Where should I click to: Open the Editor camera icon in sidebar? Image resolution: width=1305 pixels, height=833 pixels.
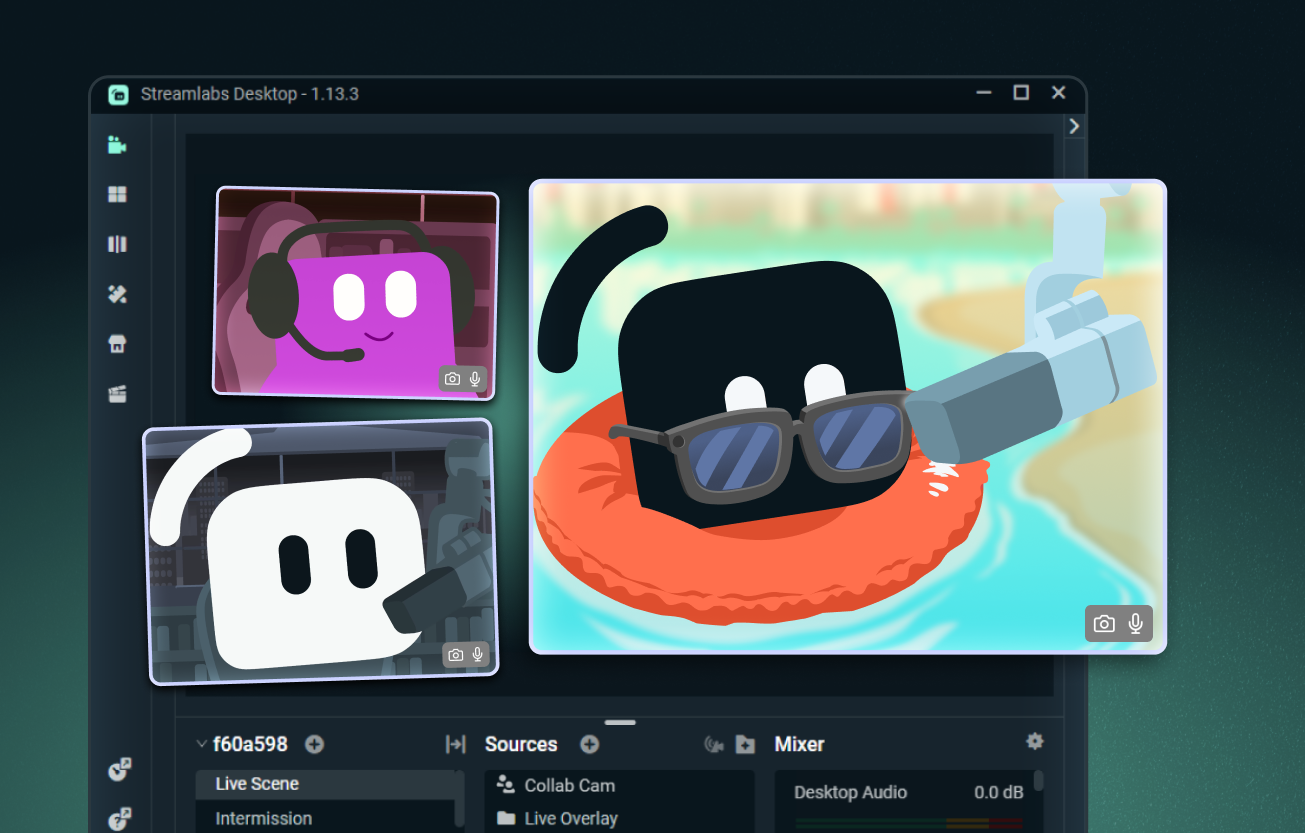(x=118, y=144)
